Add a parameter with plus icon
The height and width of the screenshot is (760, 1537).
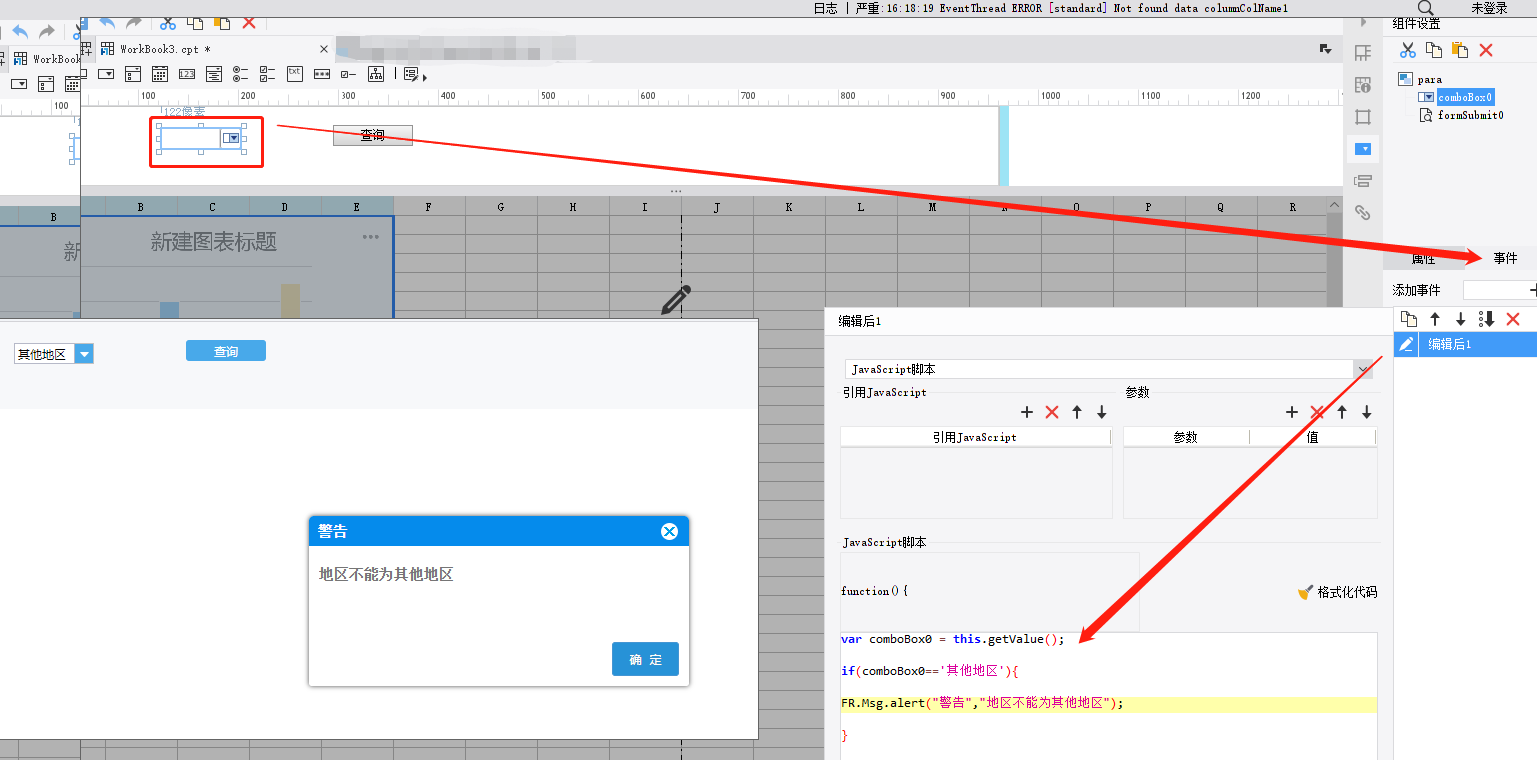1292,412
